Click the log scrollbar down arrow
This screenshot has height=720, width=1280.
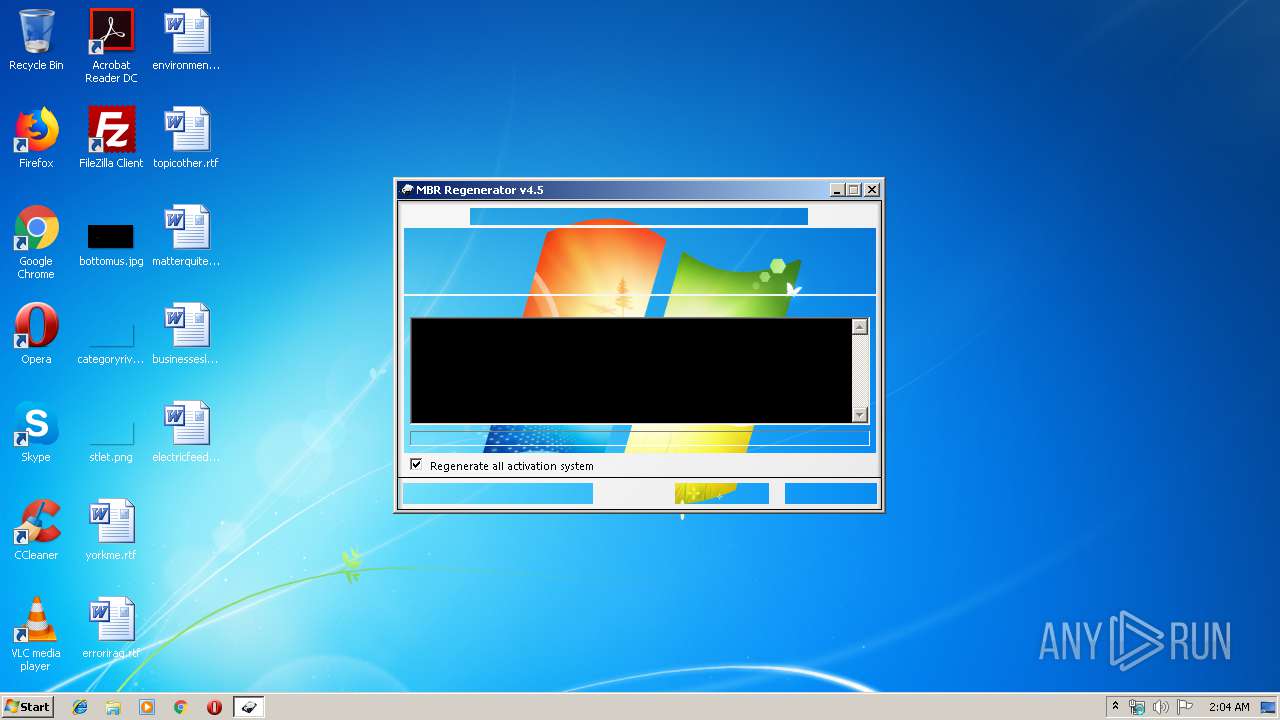click(x=860, y=414)
